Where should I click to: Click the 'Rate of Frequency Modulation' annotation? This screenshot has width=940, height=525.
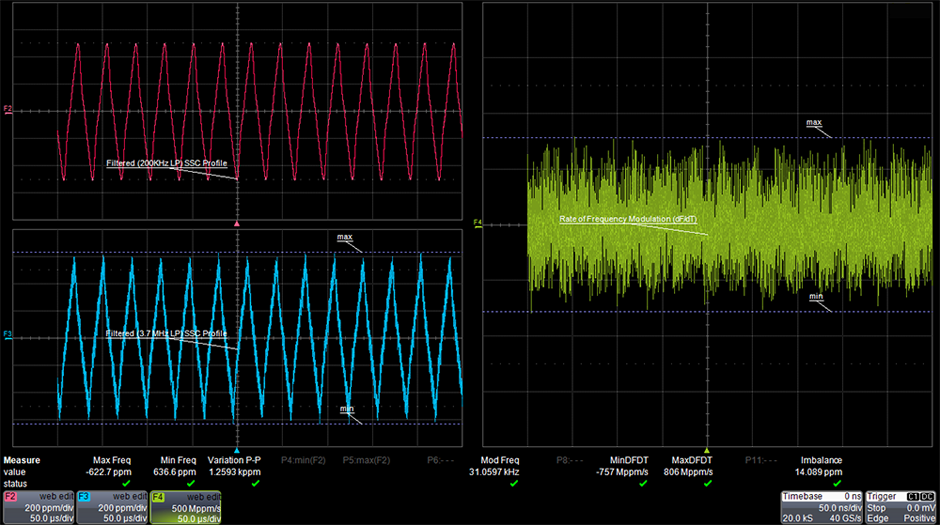616,218
